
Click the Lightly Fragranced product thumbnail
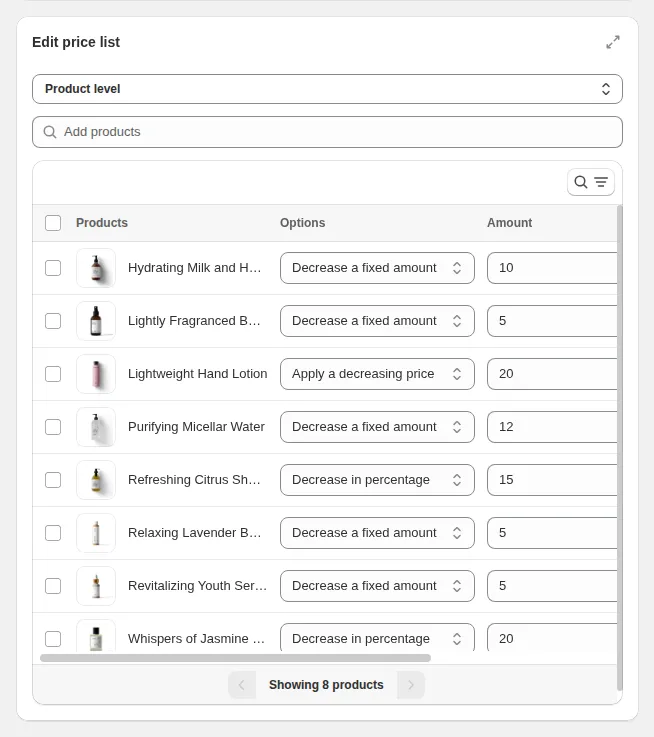pos(96,321)
